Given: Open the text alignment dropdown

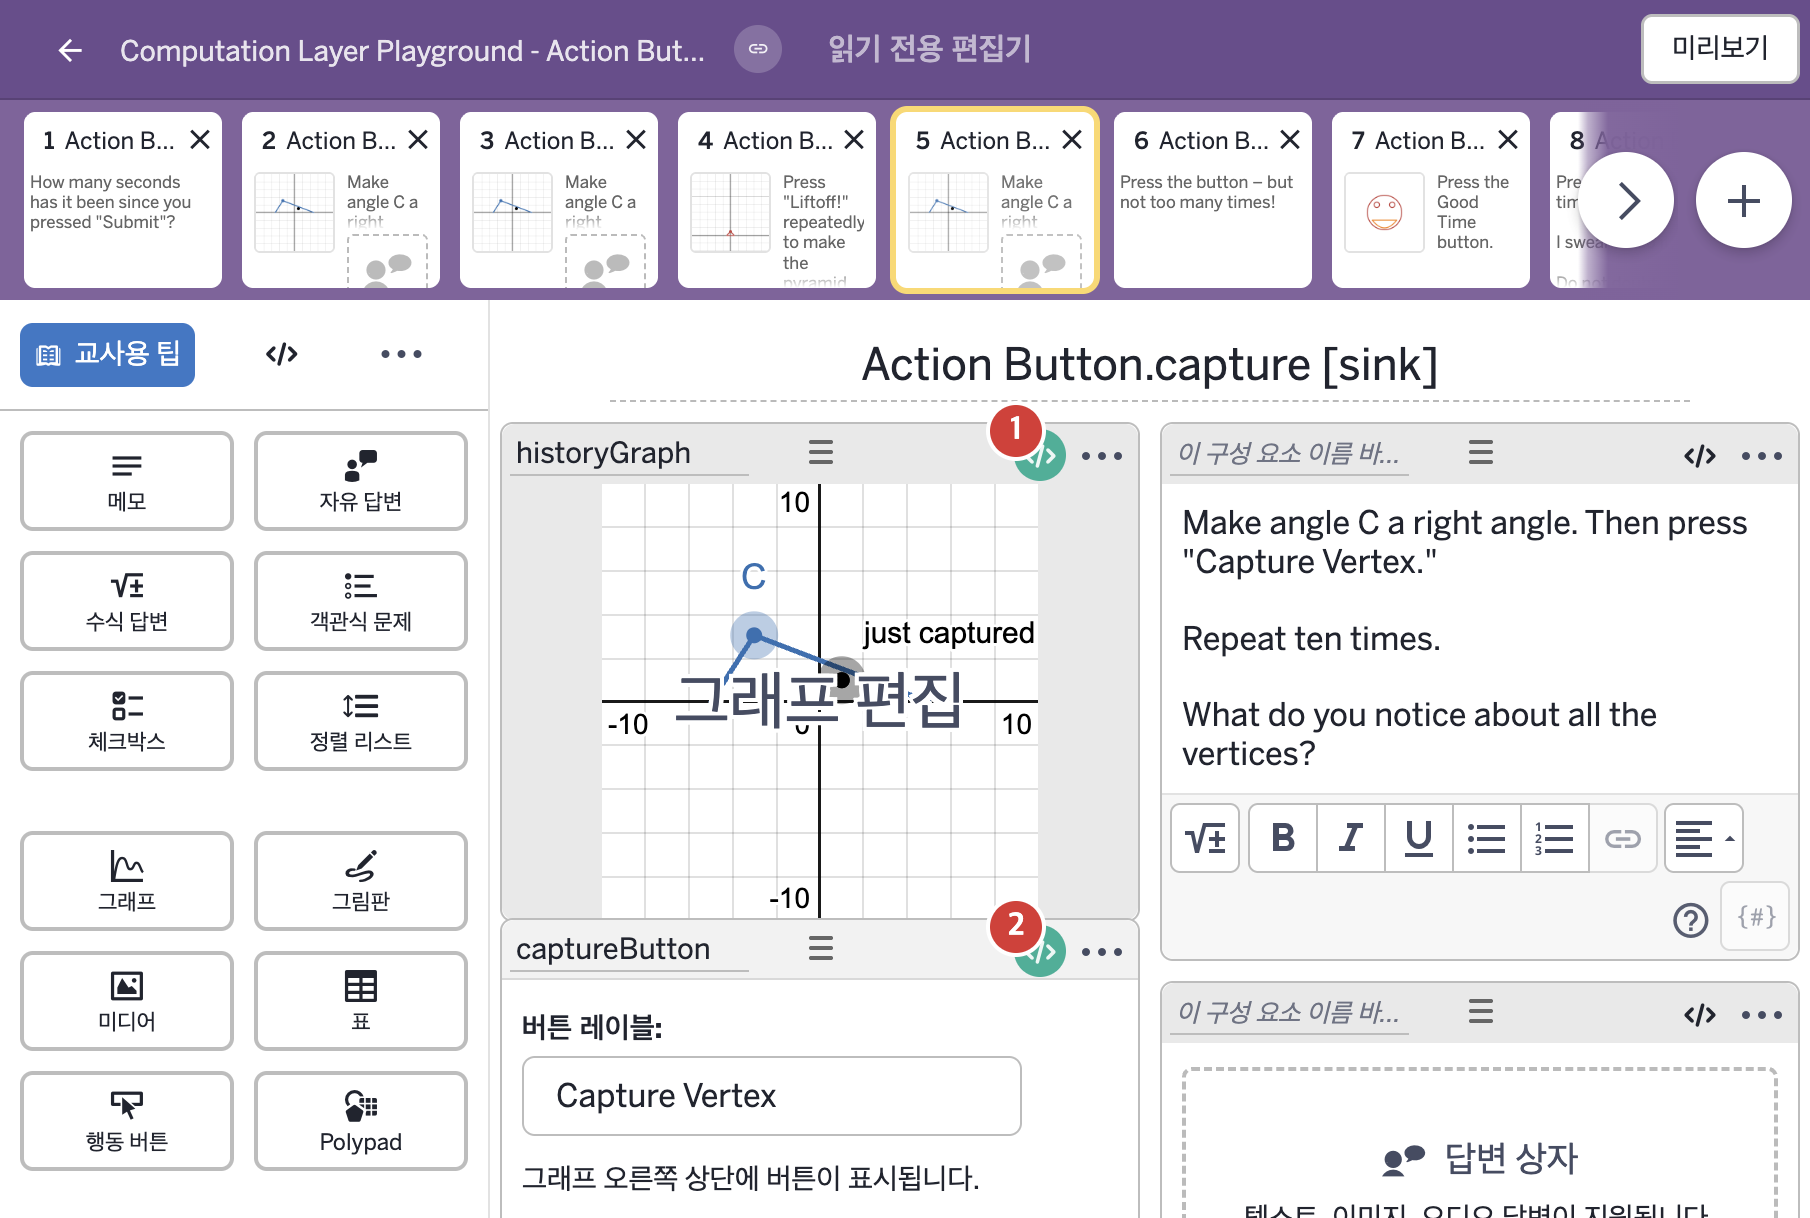Looking at the screenshot, I should click(x=1704, y=838).
